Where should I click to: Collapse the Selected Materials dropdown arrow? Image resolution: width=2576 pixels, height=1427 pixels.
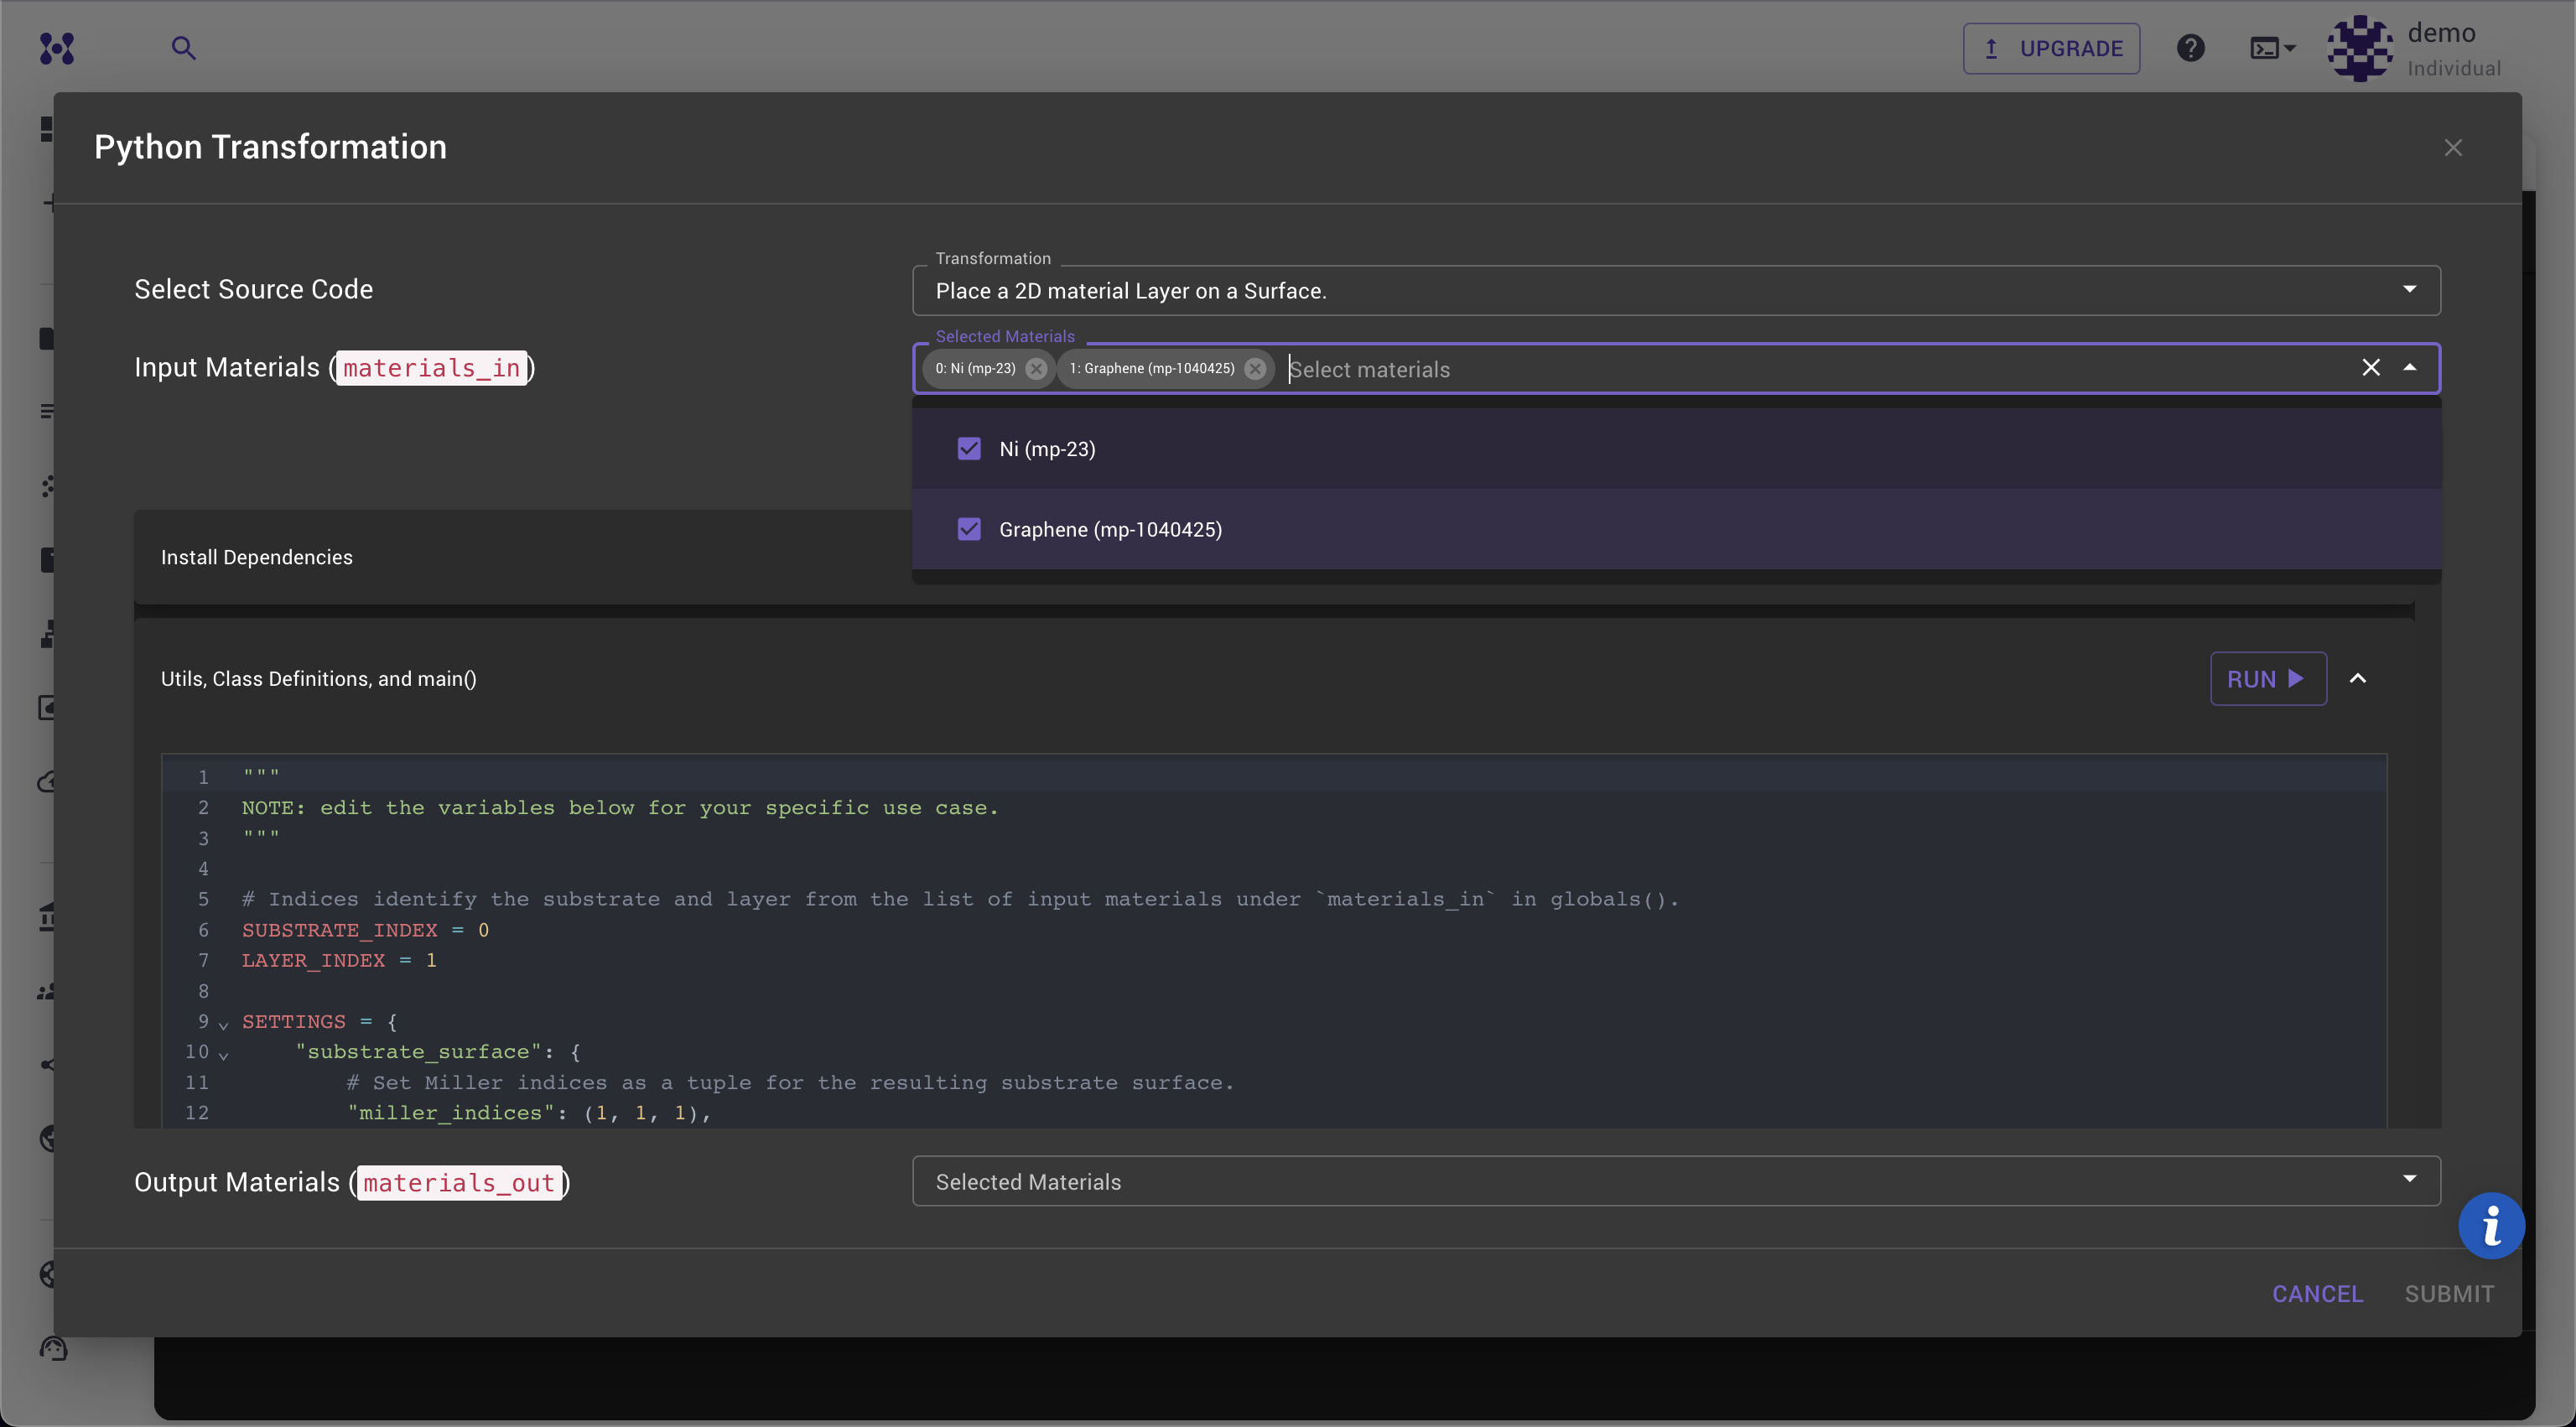point(2410,368)
